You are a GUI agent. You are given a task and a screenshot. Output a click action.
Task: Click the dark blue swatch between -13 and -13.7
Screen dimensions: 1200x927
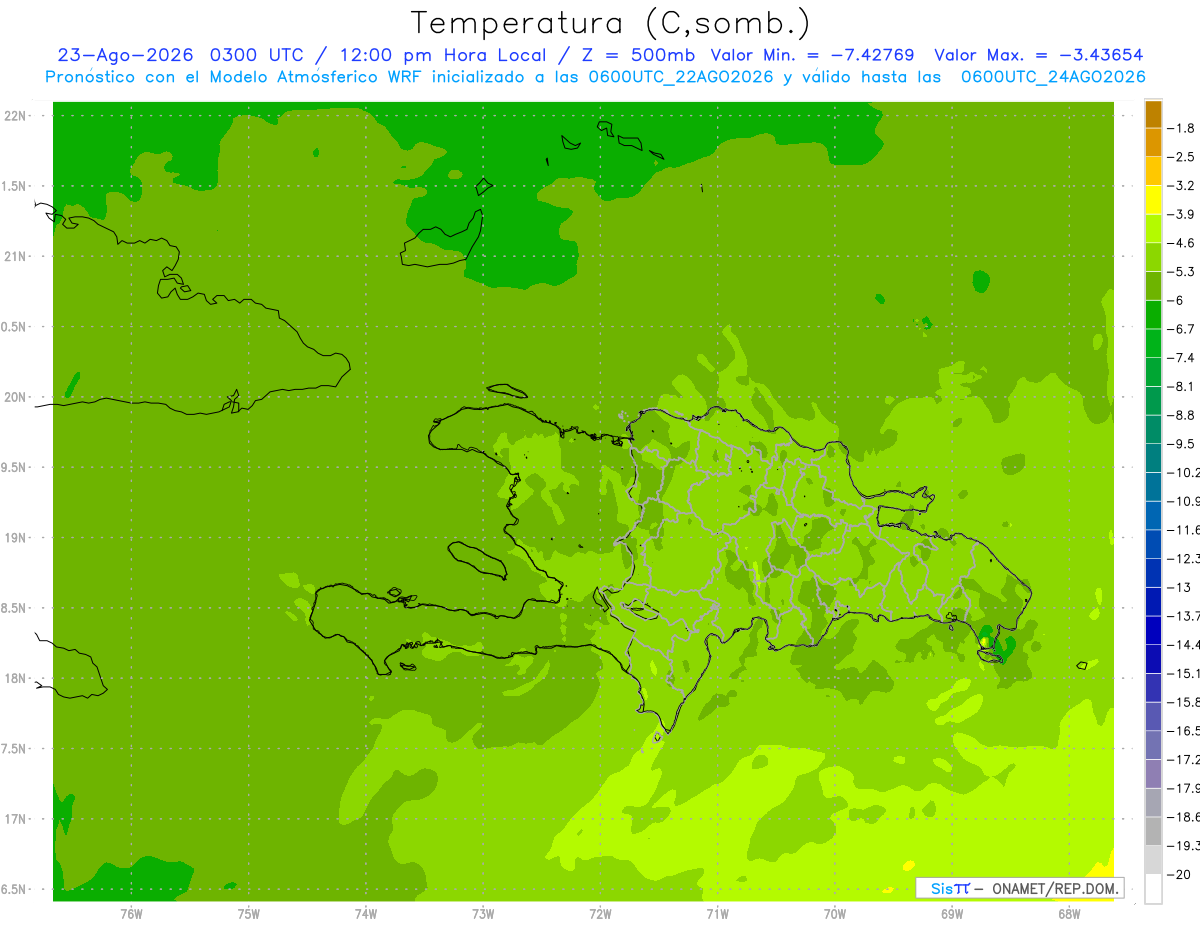(x=1153, y=602)
